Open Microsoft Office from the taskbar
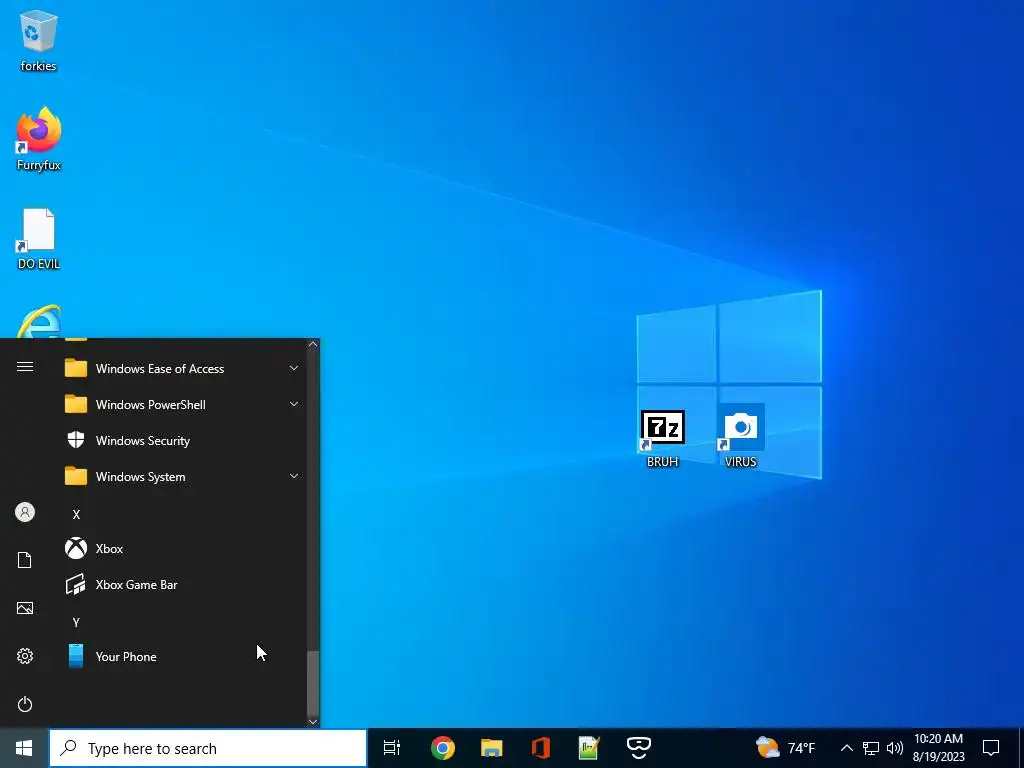The height and width of the screenshot is (768, 1024). [x=541, y=748]
